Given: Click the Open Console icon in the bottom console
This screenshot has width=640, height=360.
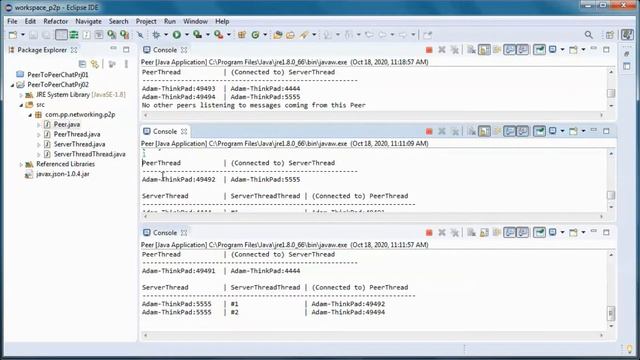Looking at the screenshot, I should click(573, 232).
